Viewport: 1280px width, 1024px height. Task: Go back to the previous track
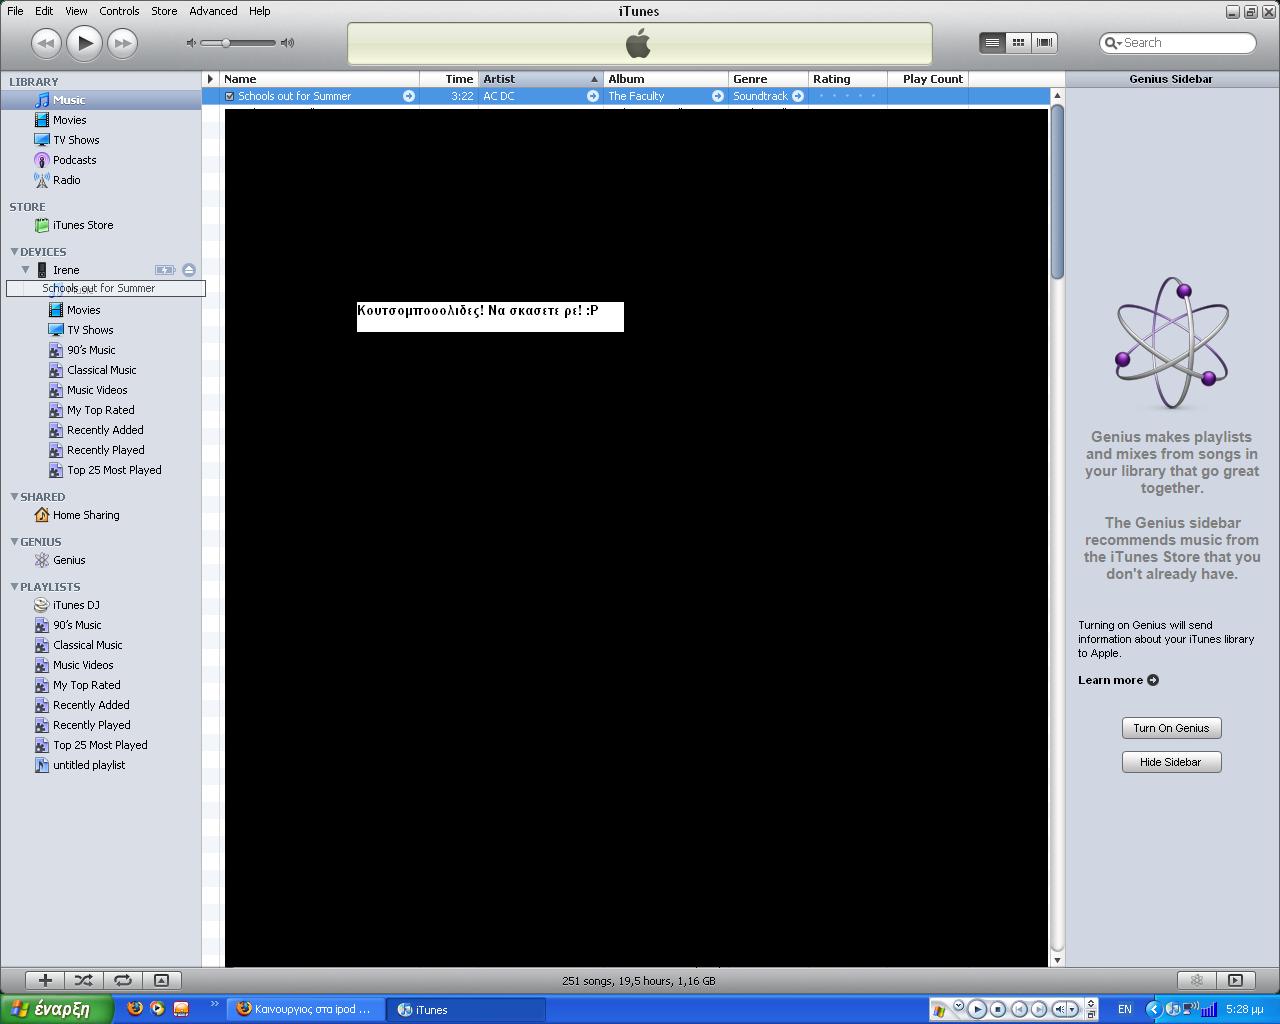tap(46, 43)
